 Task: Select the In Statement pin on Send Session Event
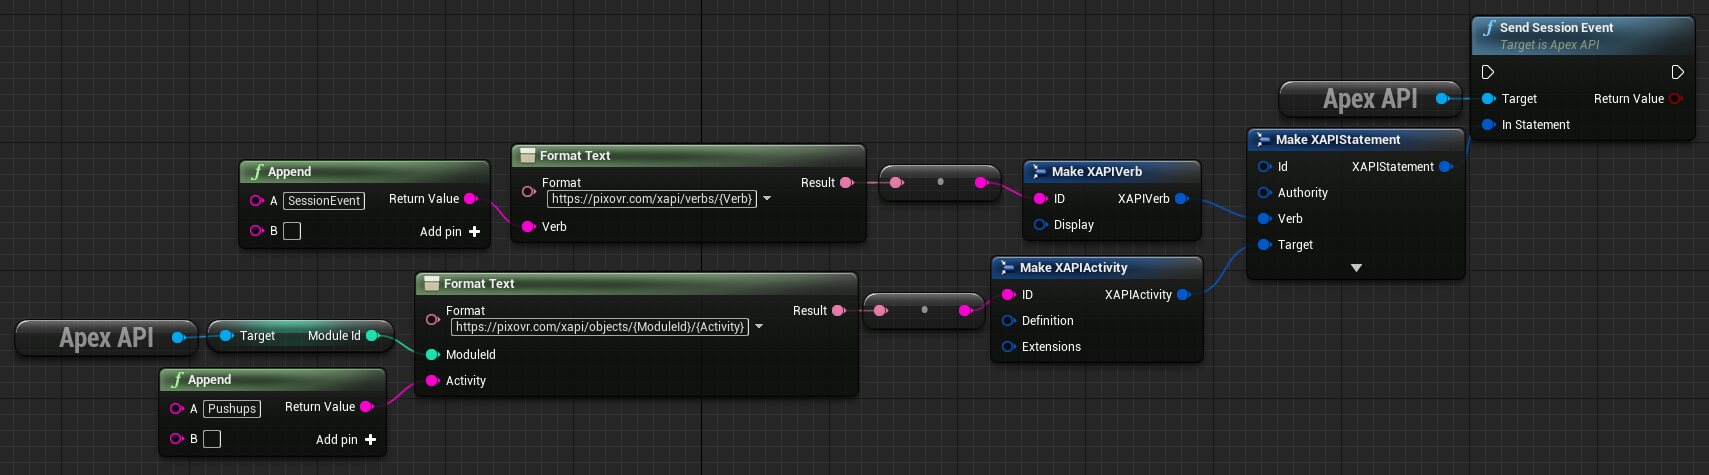[1489, 125]
